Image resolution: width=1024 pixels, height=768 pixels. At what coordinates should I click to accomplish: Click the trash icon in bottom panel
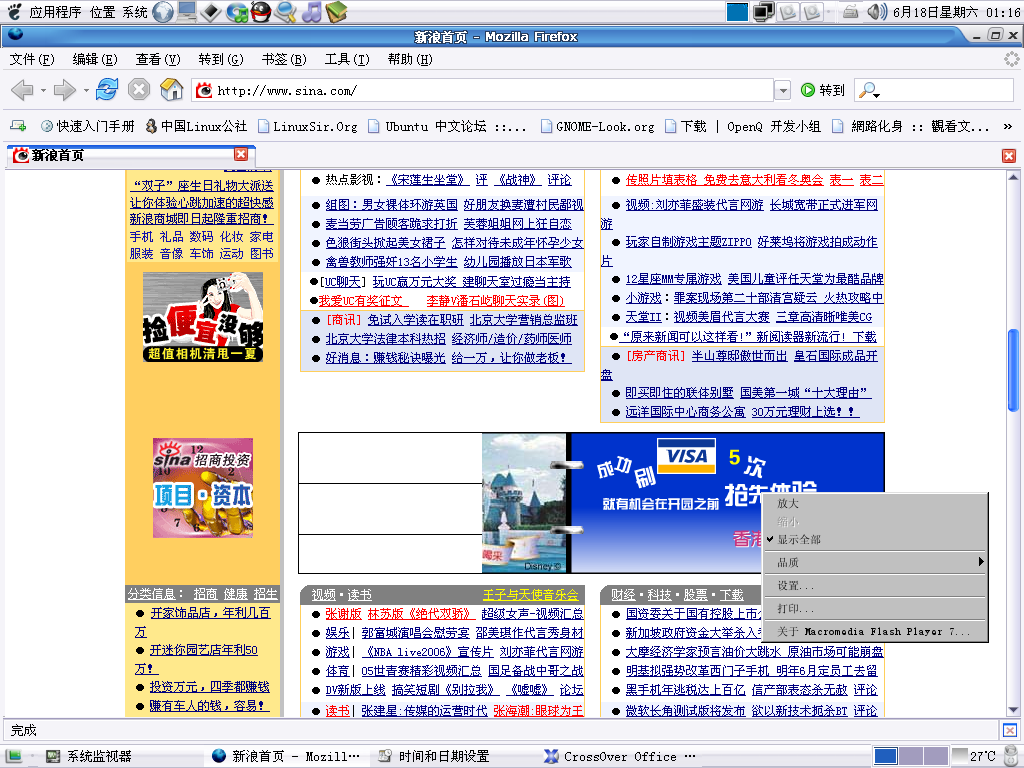pos(1011,756)
